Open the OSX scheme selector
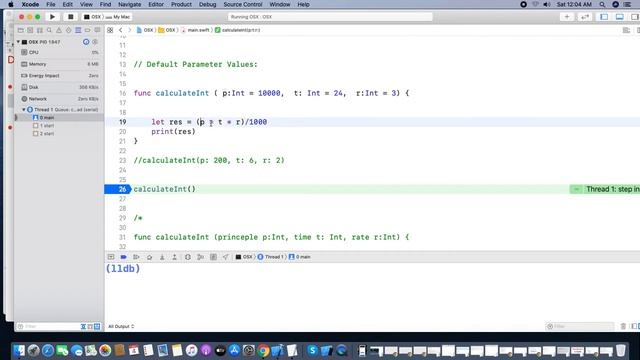 pos(93,17)
